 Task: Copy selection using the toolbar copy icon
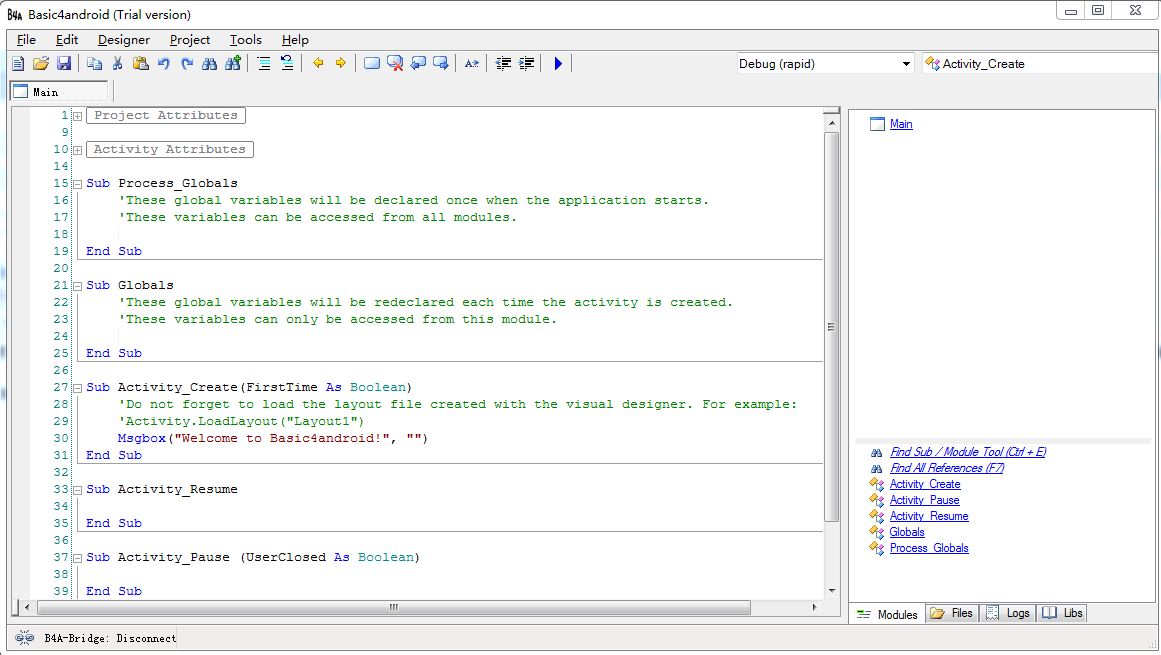coord(94,64)
